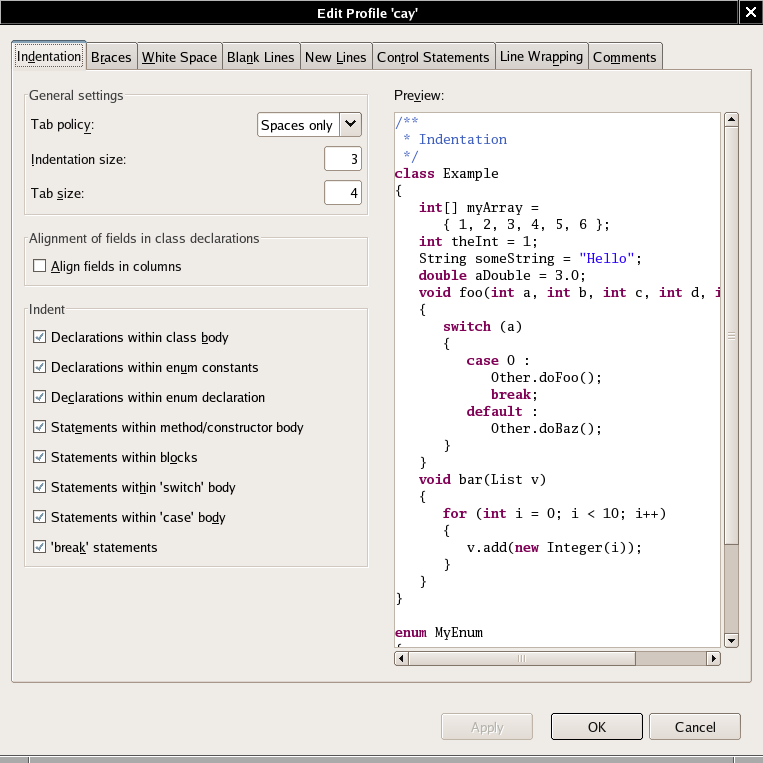The width and height of the screenshot is (763, 763).
Task: Toggle Statements within 'switch' body checkbox
Action: click(x=40, y=487)
